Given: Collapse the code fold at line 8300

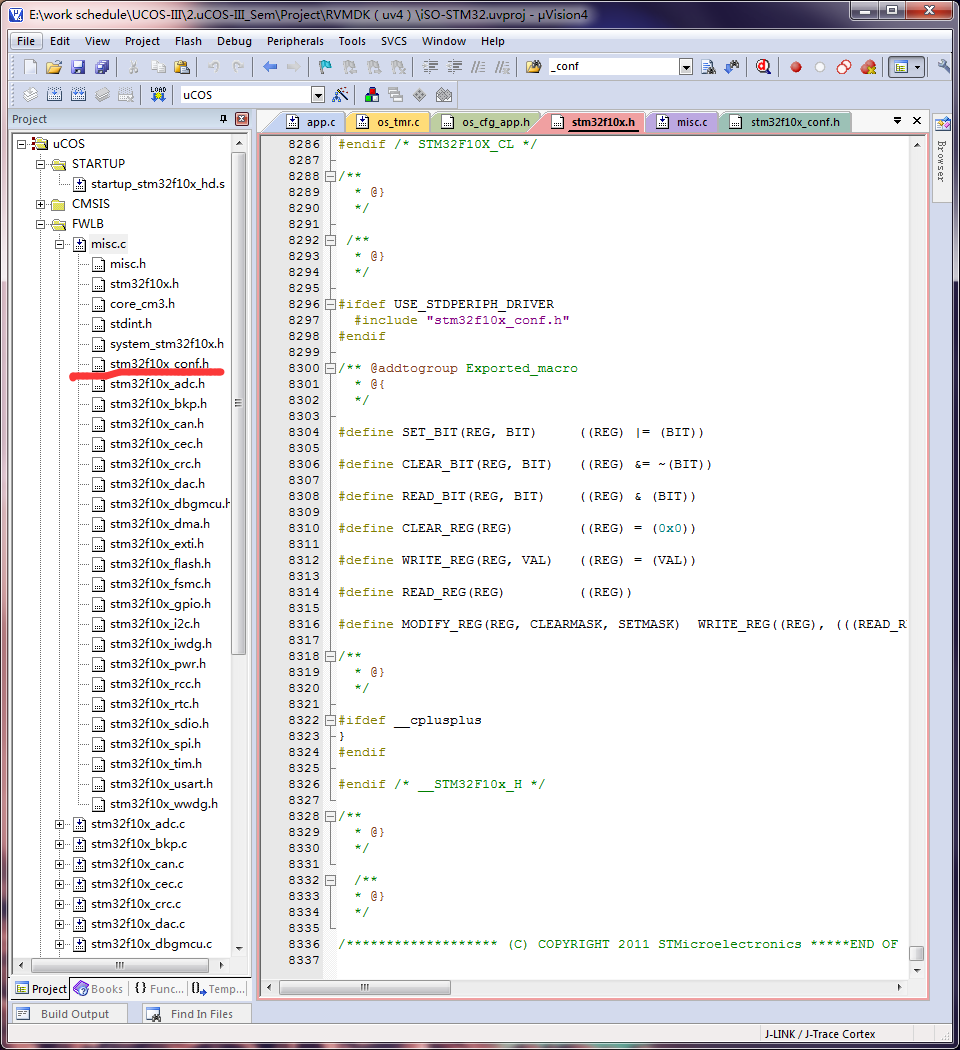Looking at the screenshot, I should coord(330,368).
